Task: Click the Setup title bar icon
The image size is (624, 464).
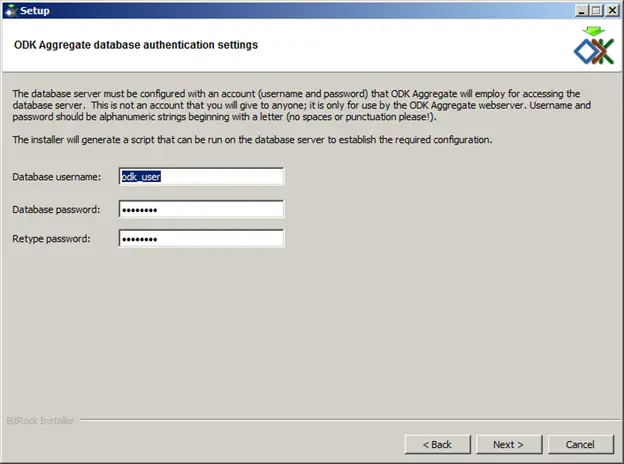Action: tap(11, 10)
